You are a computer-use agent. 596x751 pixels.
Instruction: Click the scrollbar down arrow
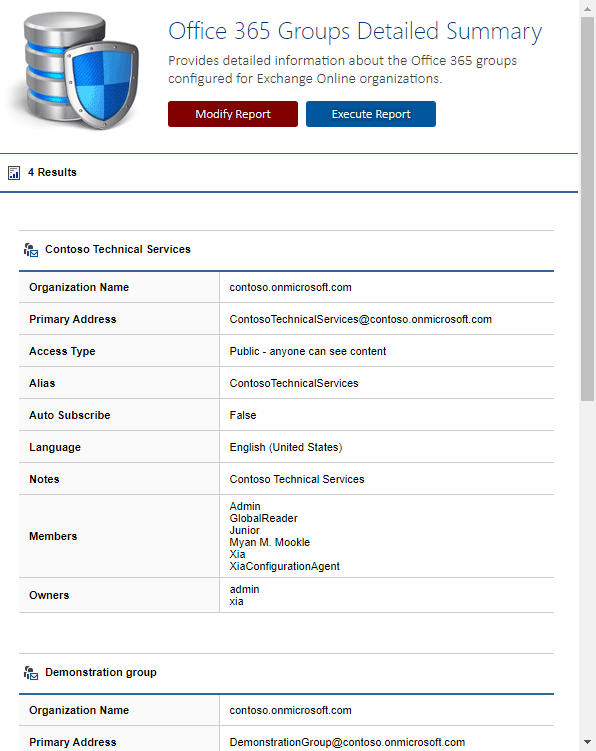pyautogui.click(x=587, y=742)
